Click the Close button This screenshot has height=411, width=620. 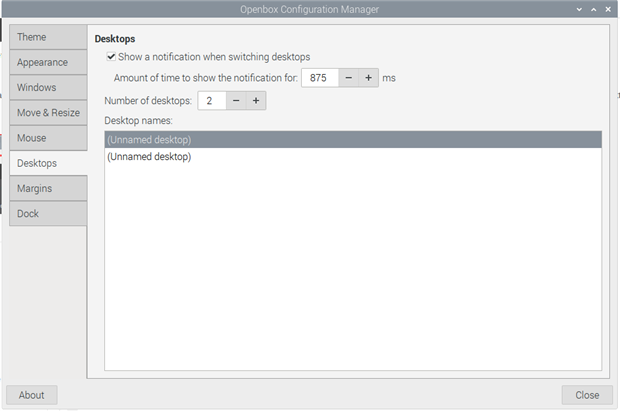coord(587,395)
